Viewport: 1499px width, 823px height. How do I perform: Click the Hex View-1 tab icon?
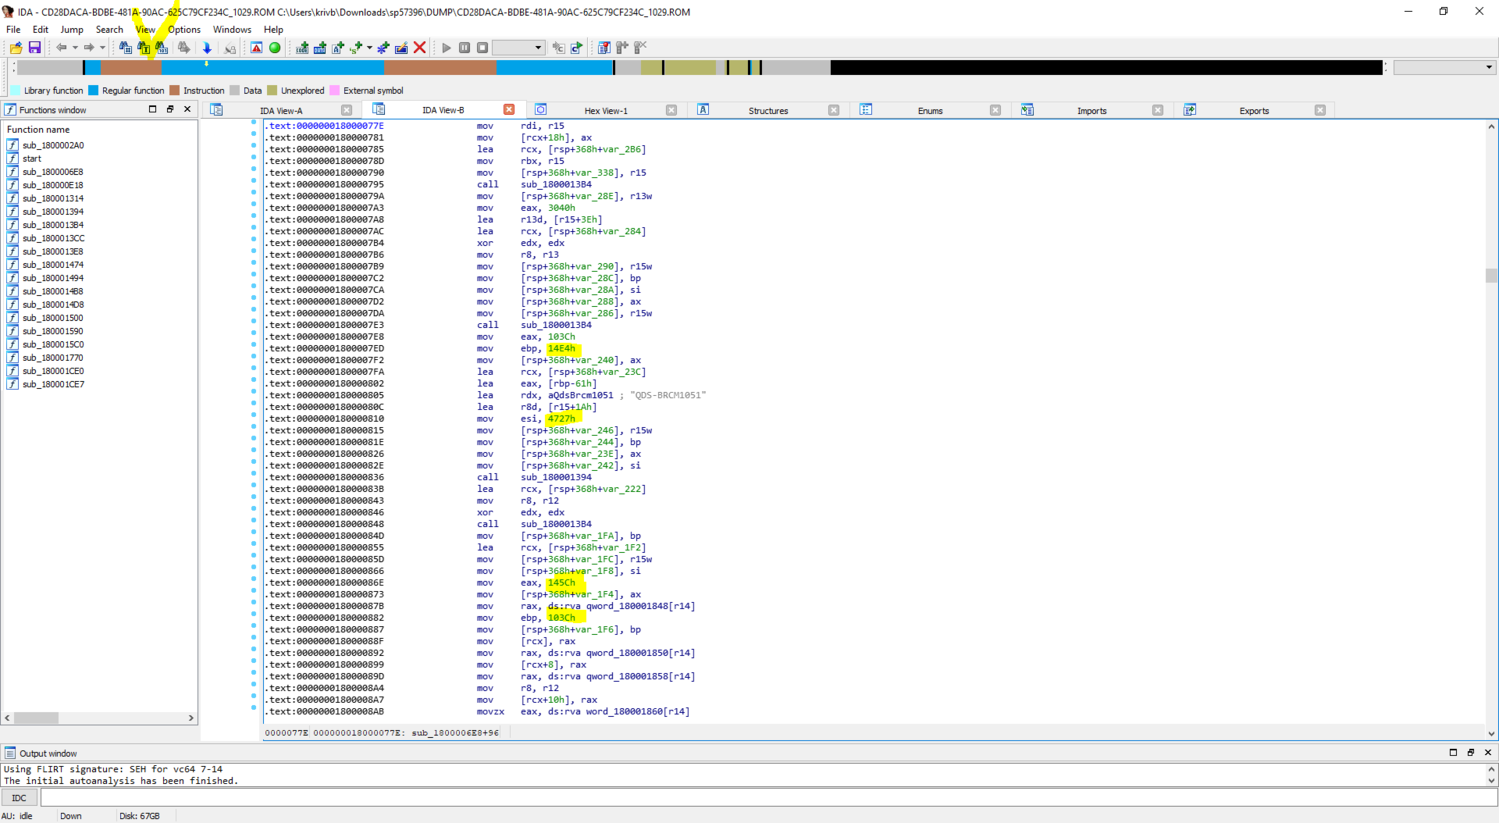[541, 110]
